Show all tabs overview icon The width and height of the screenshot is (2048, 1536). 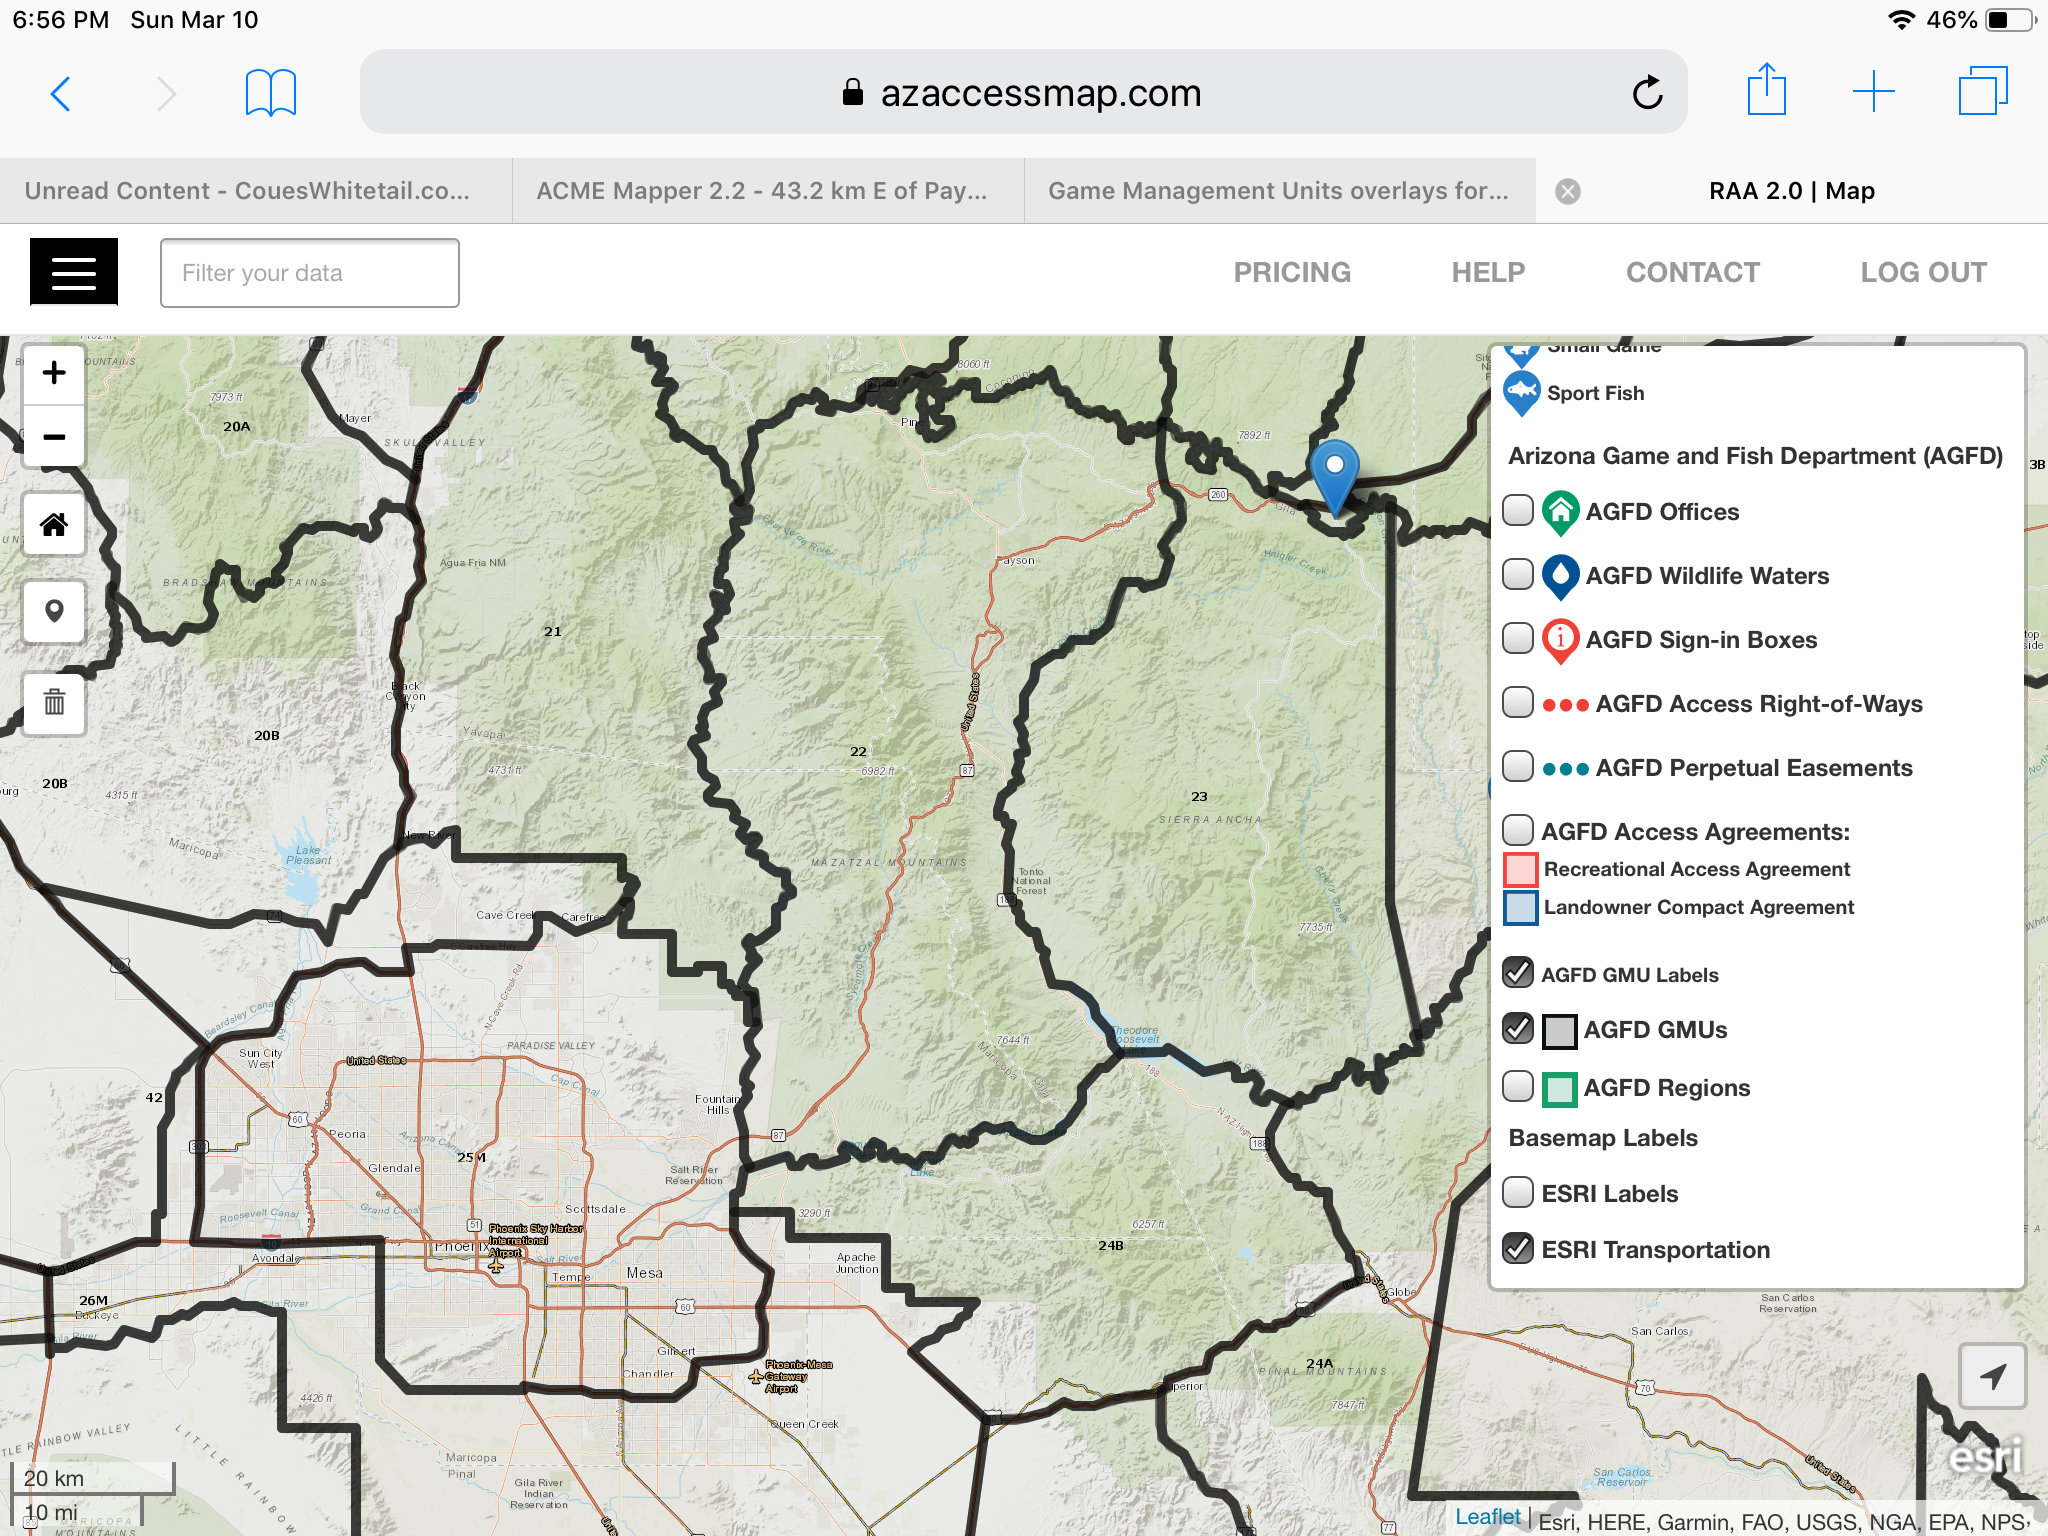1982,91
